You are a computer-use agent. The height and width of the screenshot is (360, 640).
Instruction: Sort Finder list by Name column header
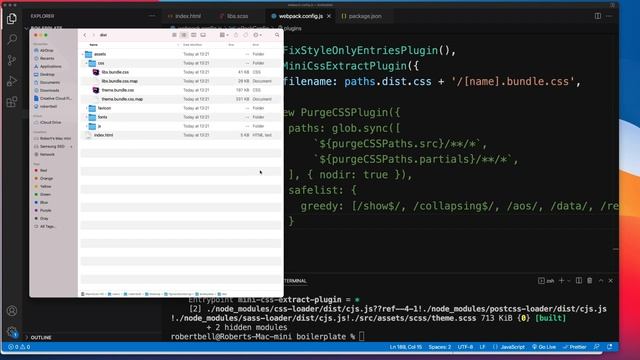coord(93,45)
